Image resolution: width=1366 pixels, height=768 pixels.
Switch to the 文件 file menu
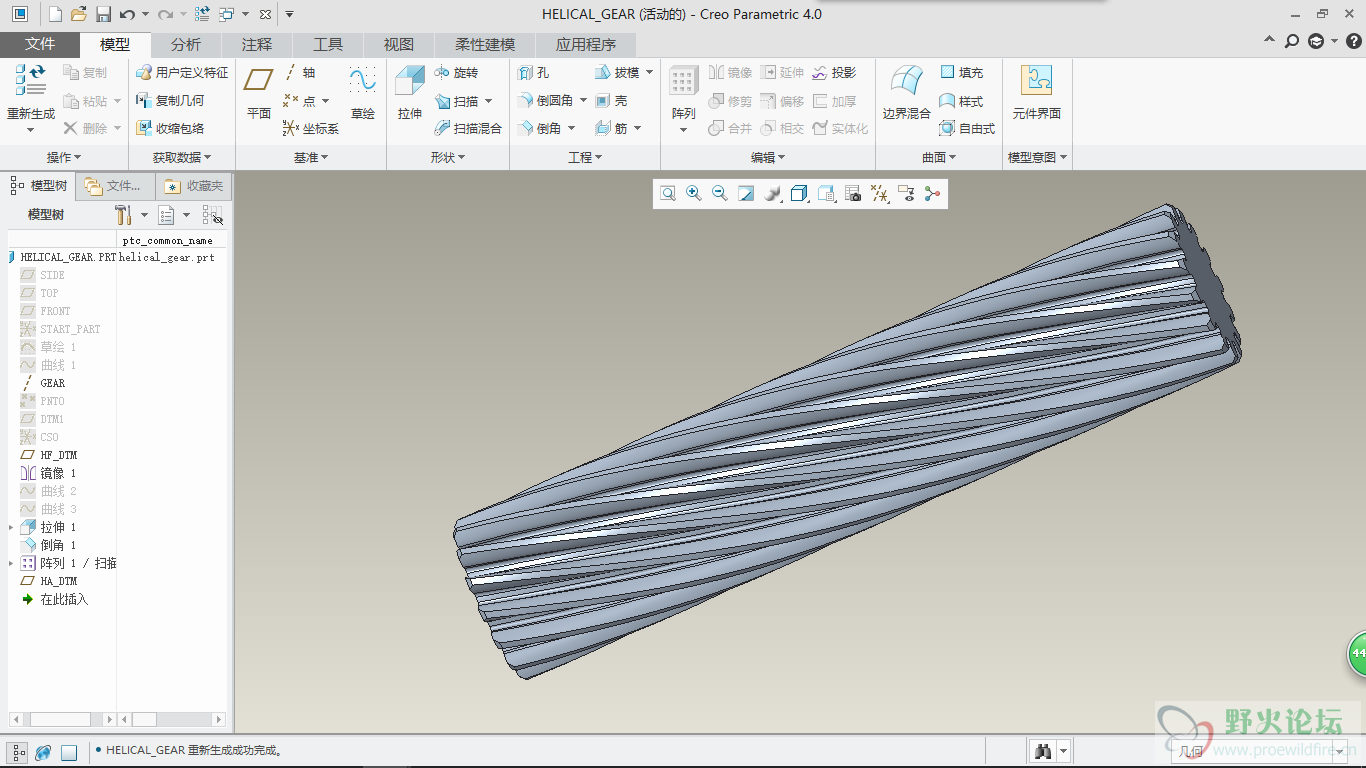pyautogui.click(x=40, y=45)
